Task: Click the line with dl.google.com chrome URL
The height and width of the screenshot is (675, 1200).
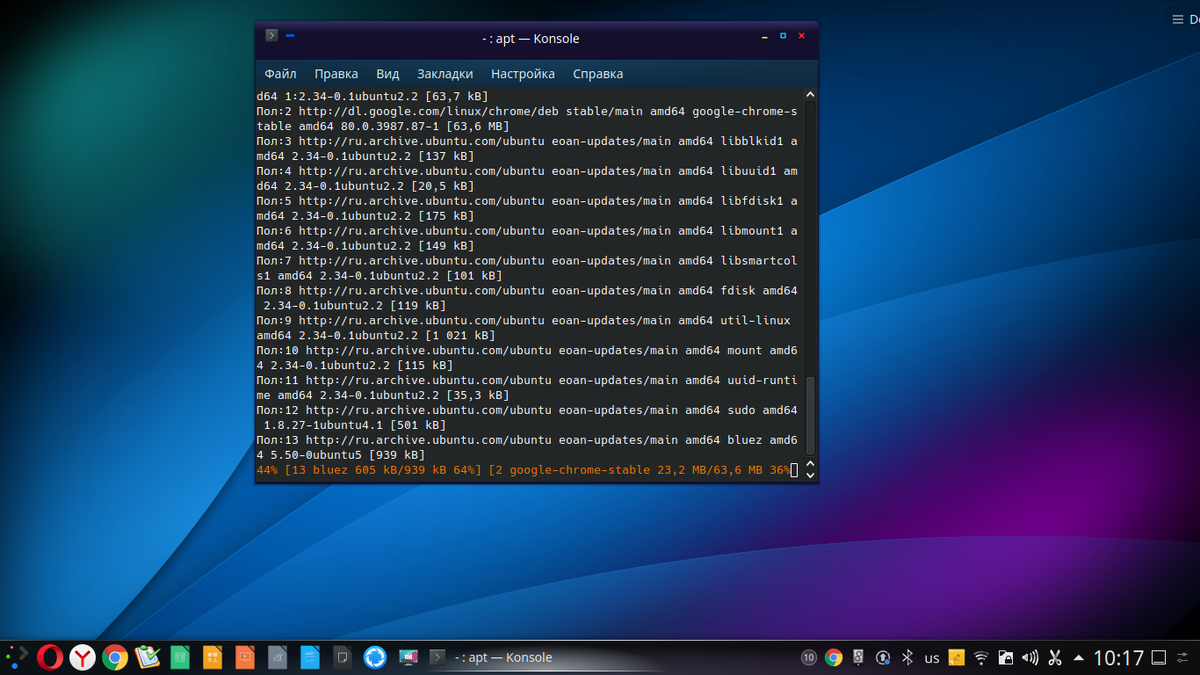Action: 527,111
